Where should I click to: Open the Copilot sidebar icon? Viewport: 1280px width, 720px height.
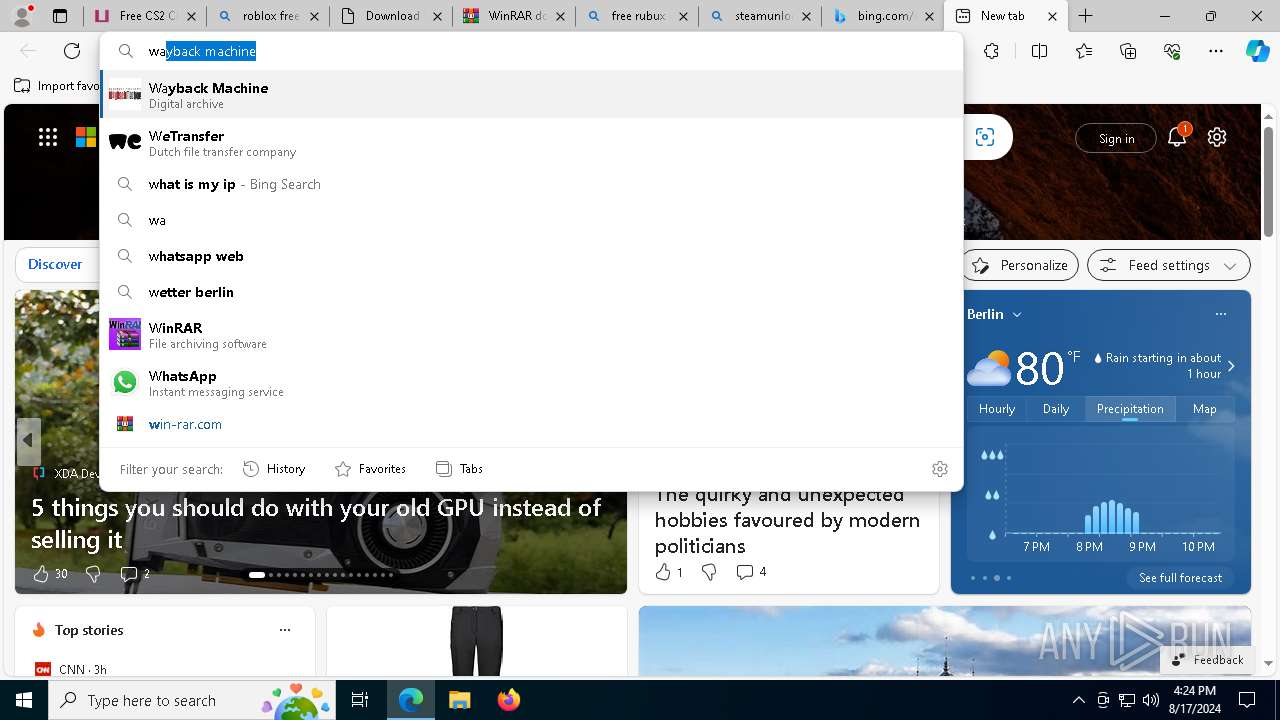coord(1257,51)
